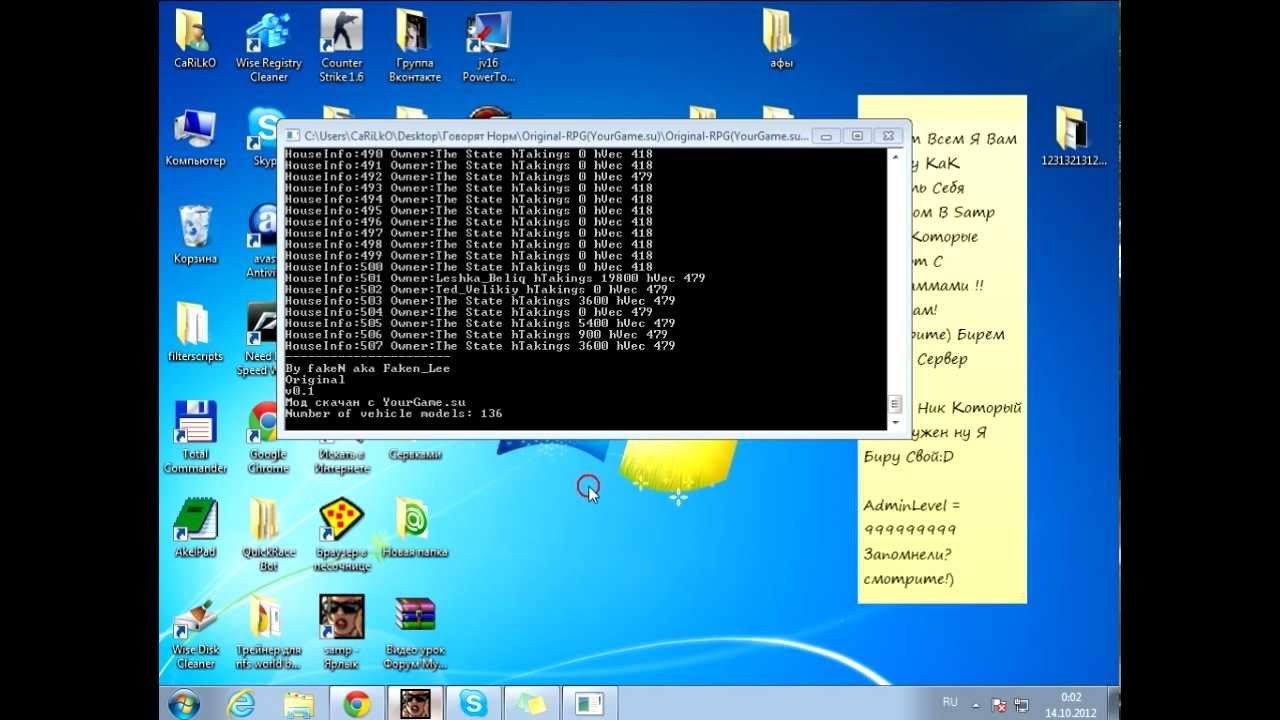Launch Браузер в песочнице shortcut
Image resolution: width=1280 pixels, height=720 pixels.
(341, 535)
